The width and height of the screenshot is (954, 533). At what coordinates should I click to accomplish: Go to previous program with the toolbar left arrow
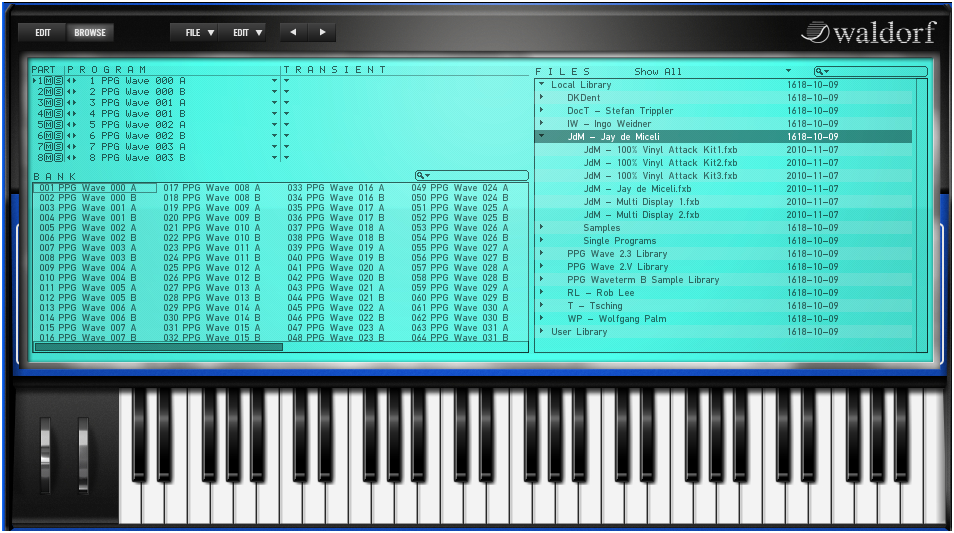tap(293, 32)
